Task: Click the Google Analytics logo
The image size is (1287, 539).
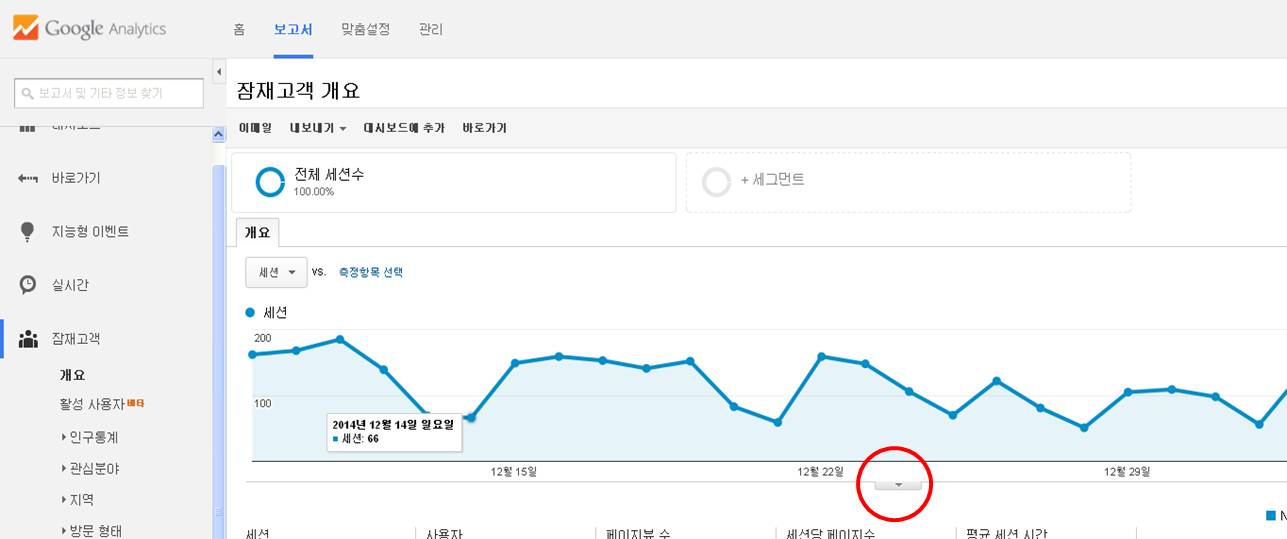Action: pos(89,28)
